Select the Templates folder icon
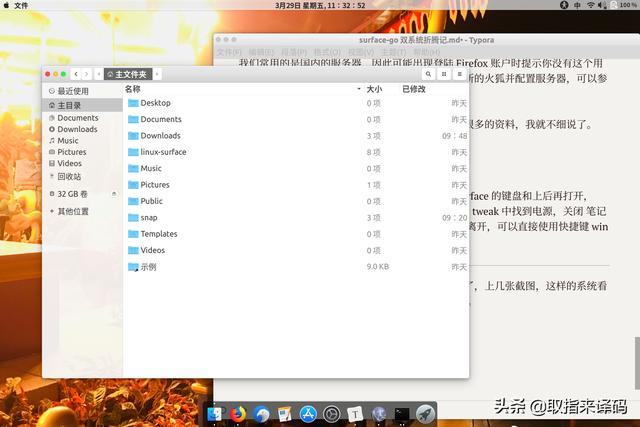 click(x=133, y=234)
